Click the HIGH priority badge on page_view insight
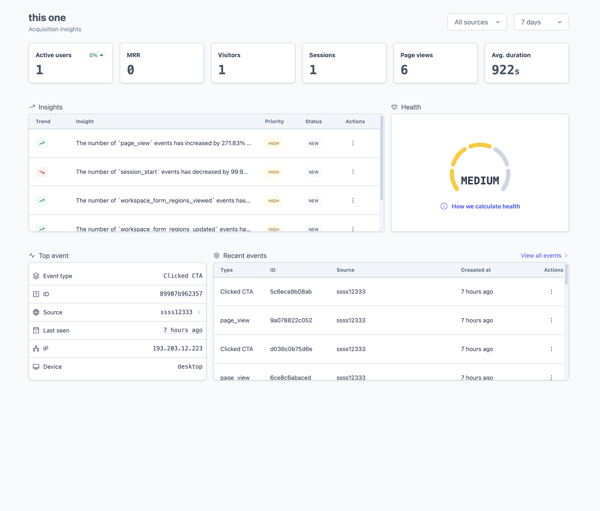The height and width of the screenshot is (511, 600). 273,143
